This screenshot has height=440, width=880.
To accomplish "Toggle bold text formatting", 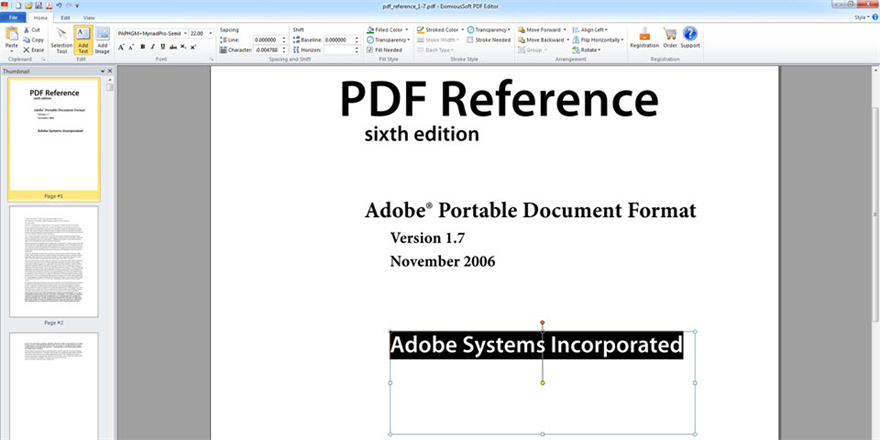I will tap(141, 46).
